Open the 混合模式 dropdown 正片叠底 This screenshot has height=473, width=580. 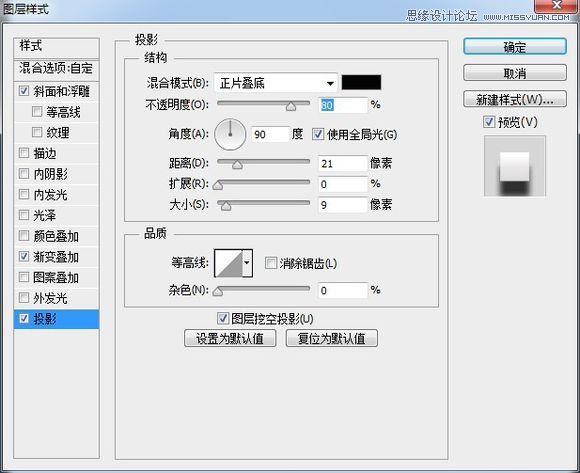[x=276, y=83]
